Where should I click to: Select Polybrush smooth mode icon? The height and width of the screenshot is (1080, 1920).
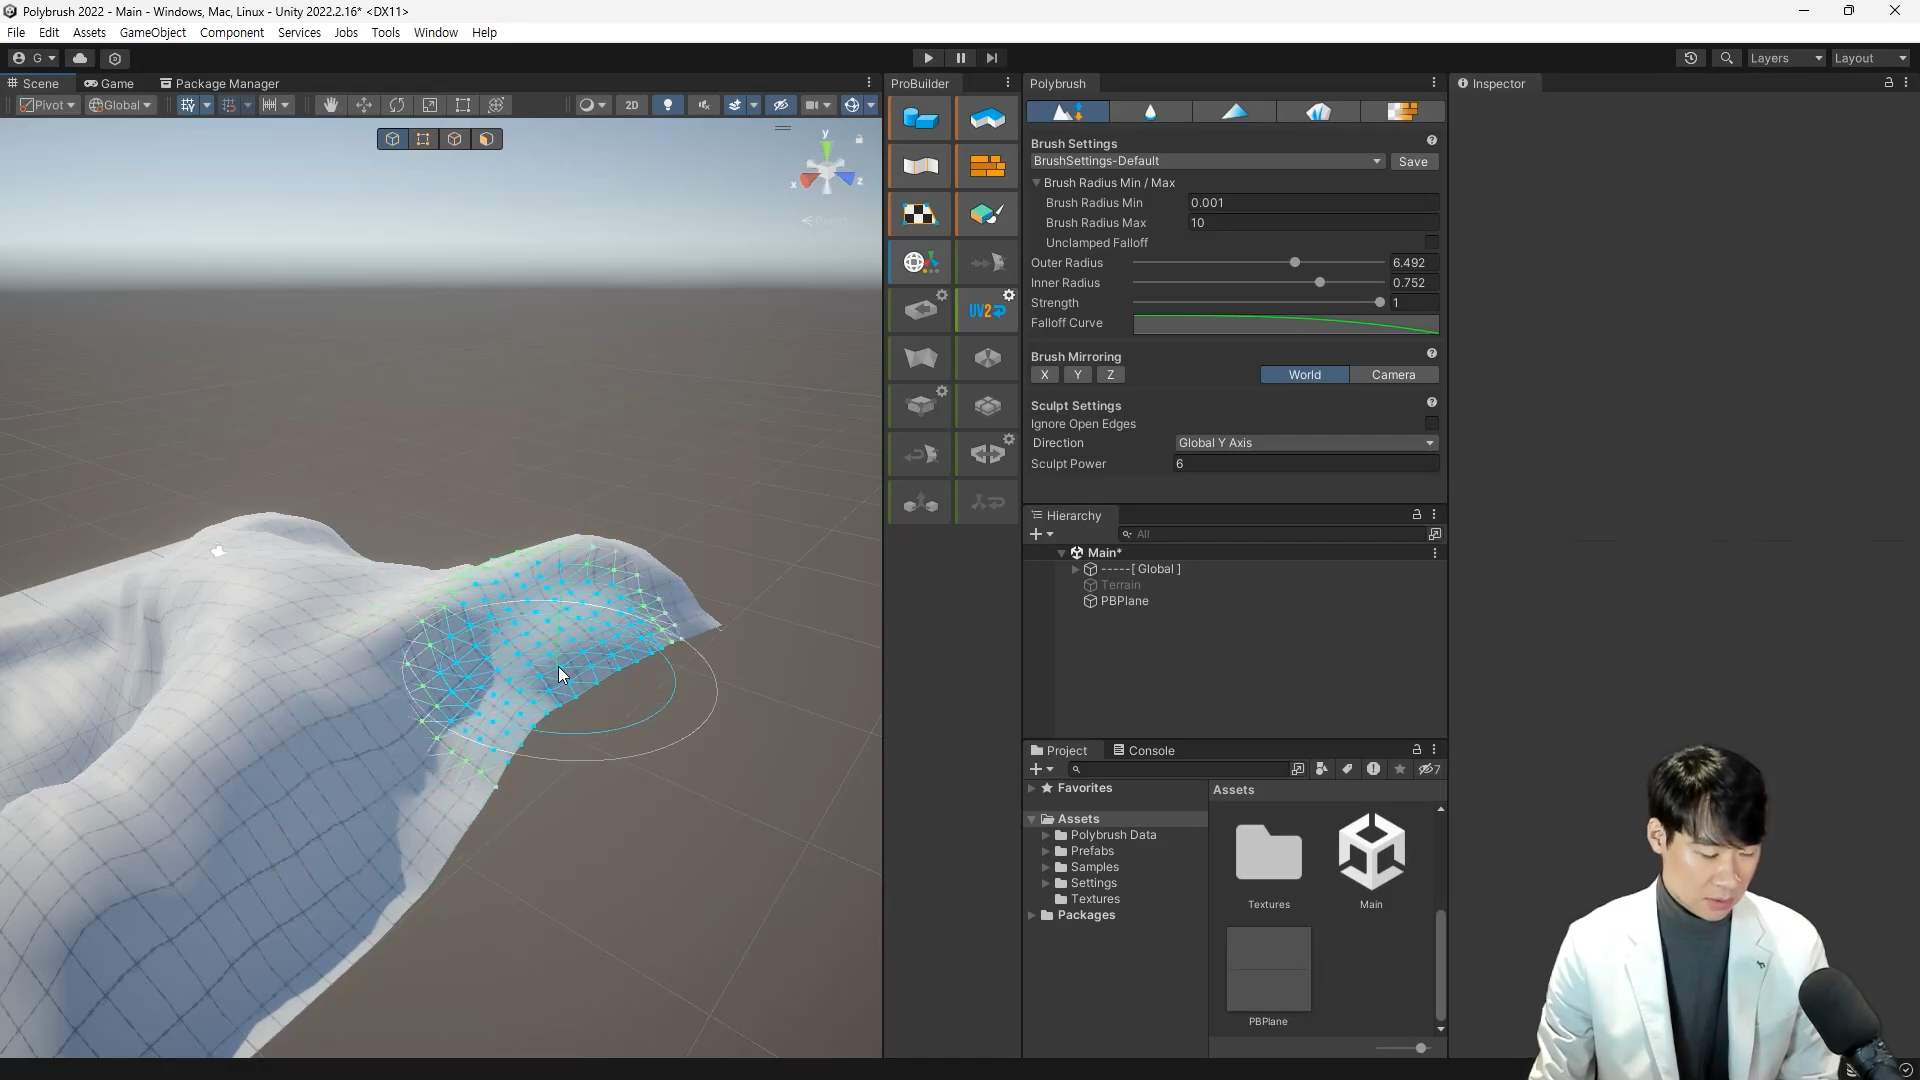tap(1150, 111)
